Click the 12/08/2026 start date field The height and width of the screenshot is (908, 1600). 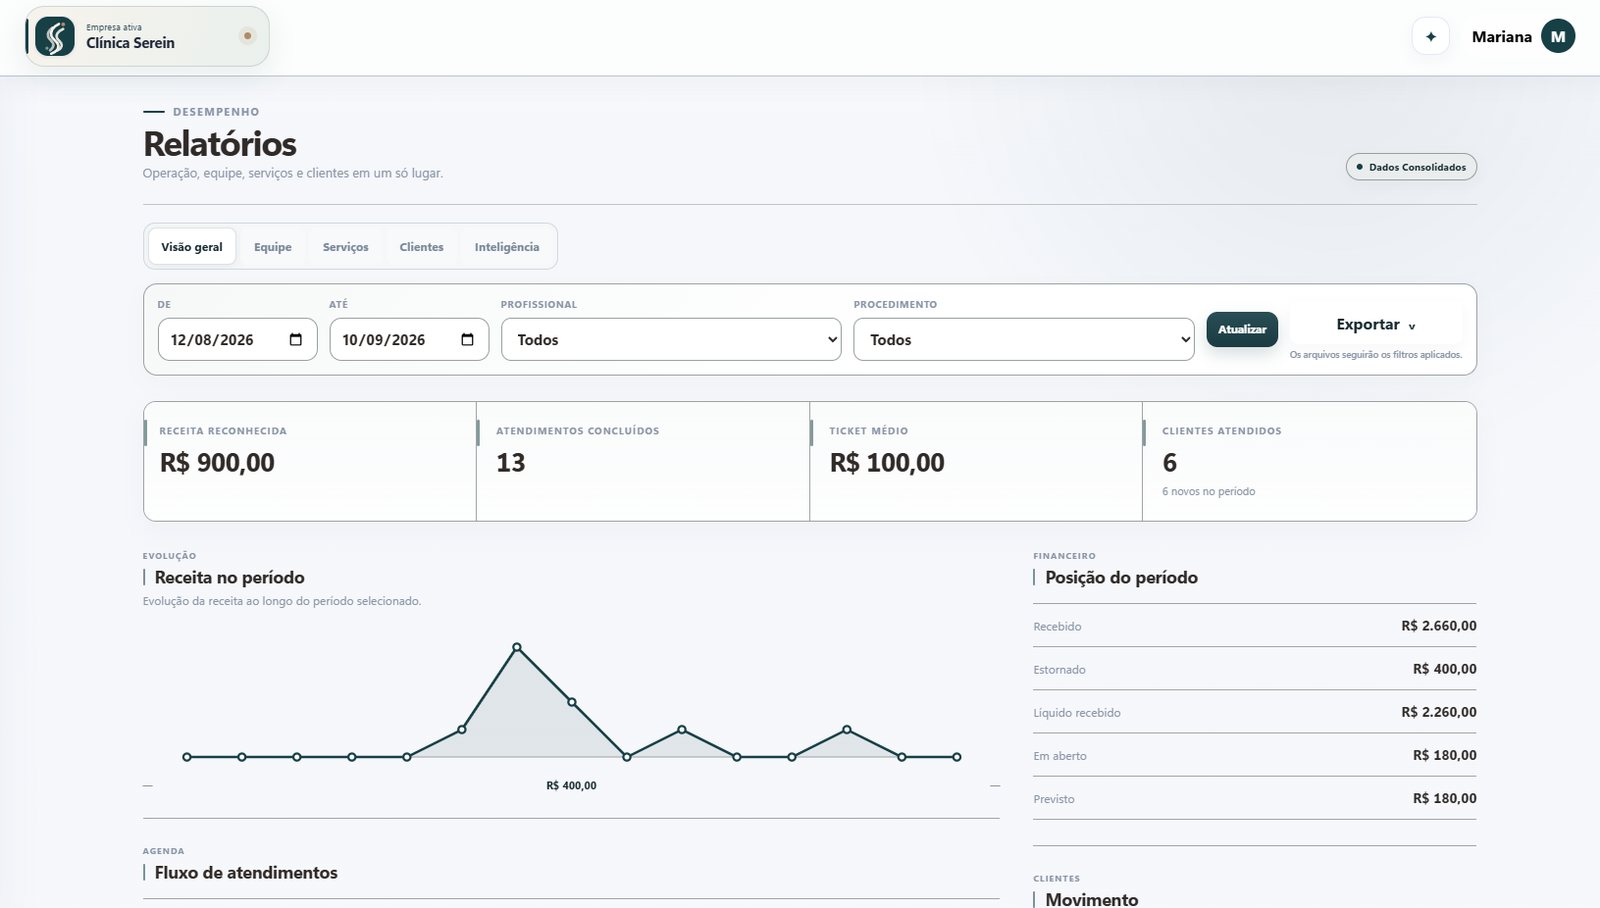[238, 340]
